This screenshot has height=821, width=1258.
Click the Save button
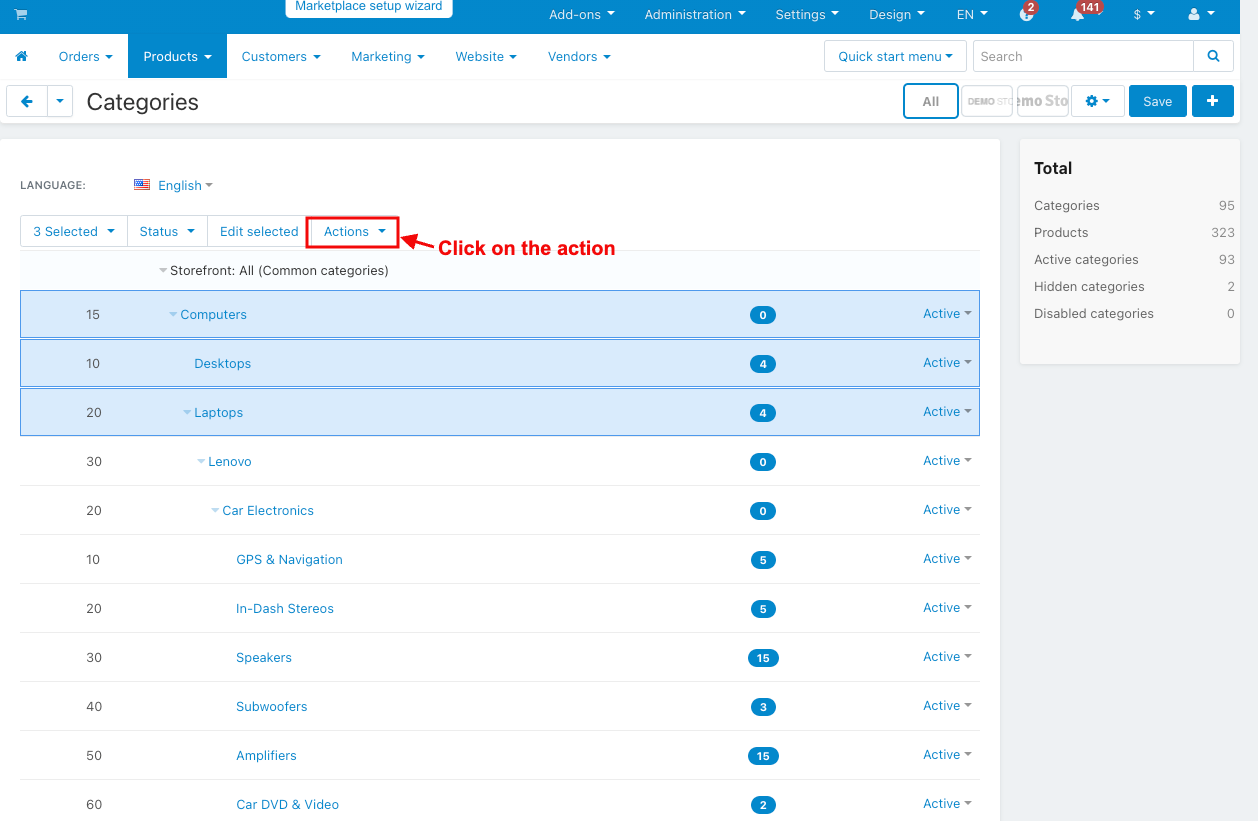(1157, 101)
